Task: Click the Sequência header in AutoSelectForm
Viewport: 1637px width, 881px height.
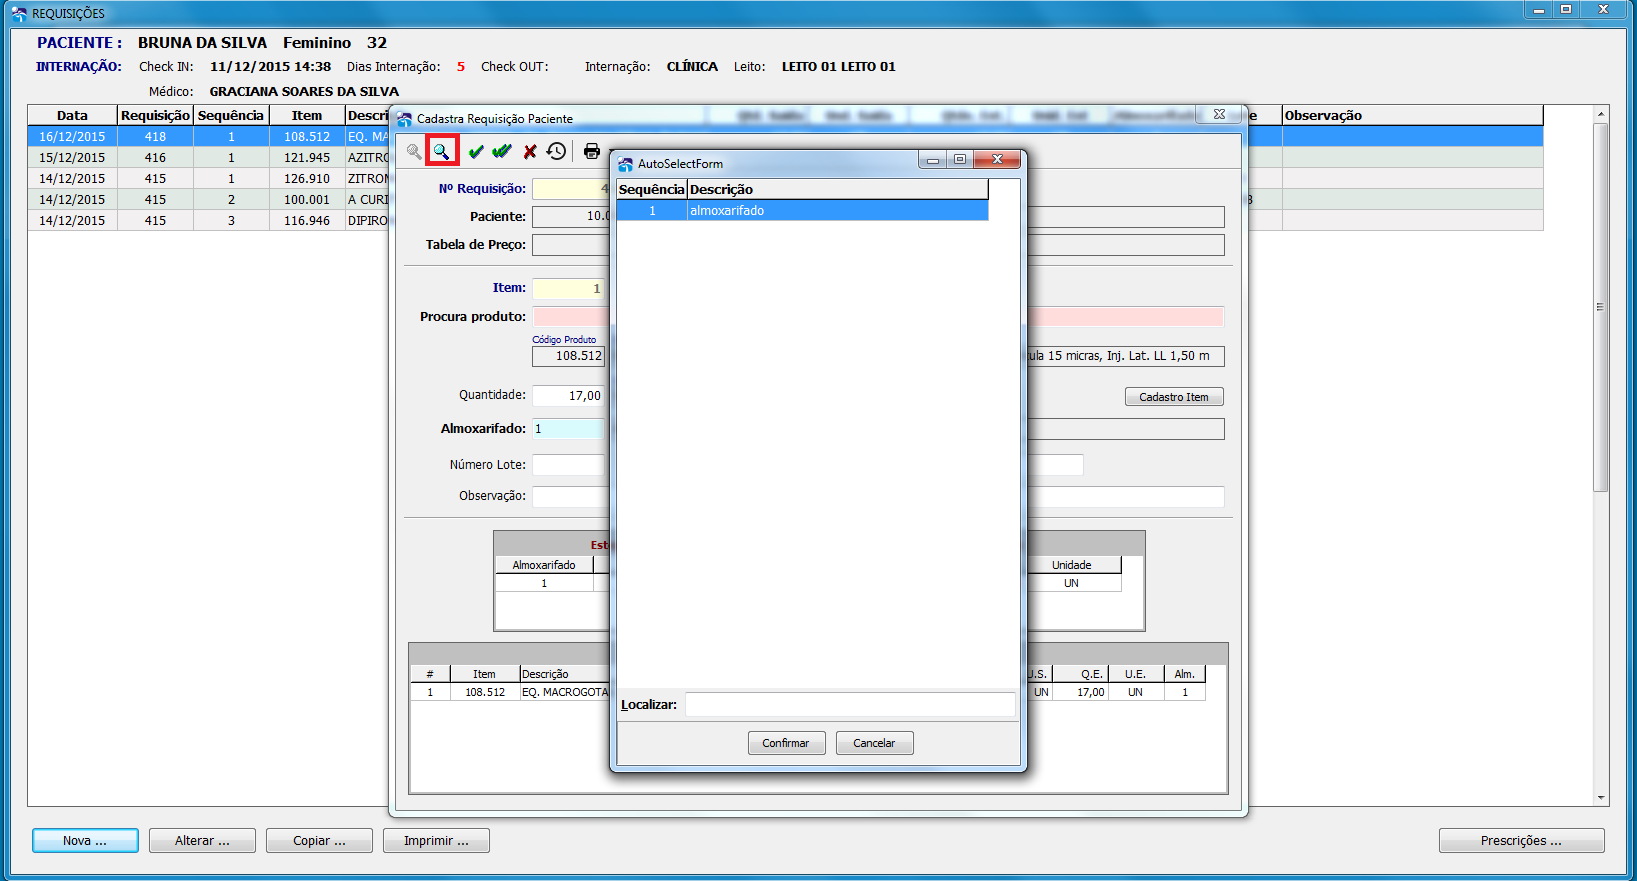Action: (651, 190)
